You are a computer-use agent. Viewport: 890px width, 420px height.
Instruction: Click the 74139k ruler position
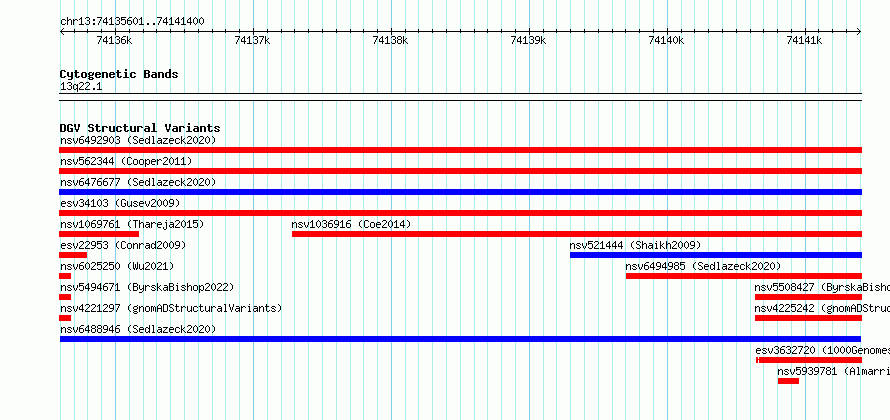tap(528, 40)
